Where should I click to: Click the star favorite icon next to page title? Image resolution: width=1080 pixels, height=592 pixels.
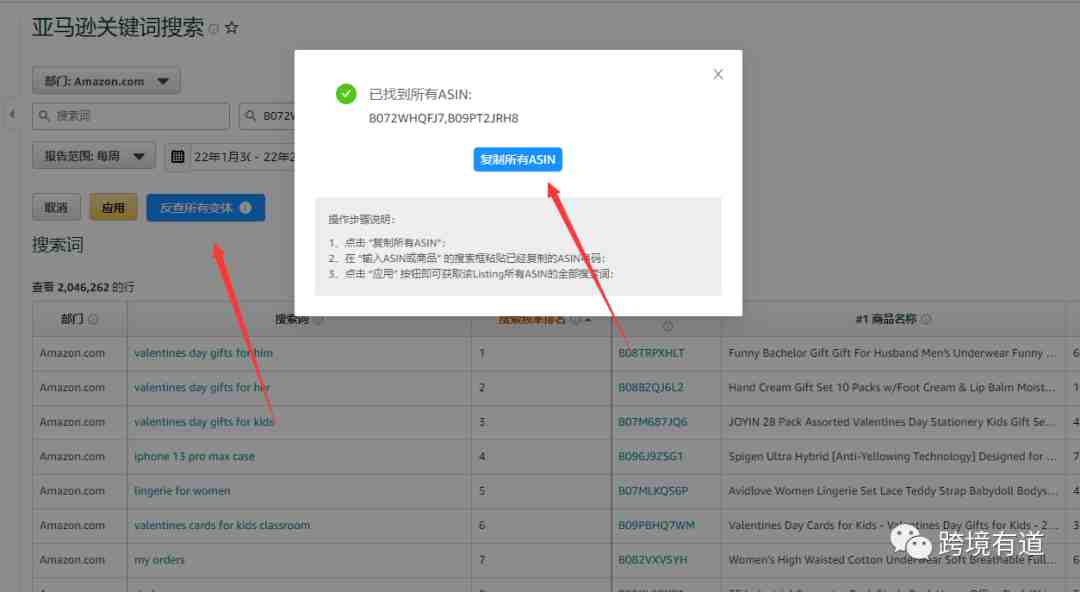click(231, 28)
